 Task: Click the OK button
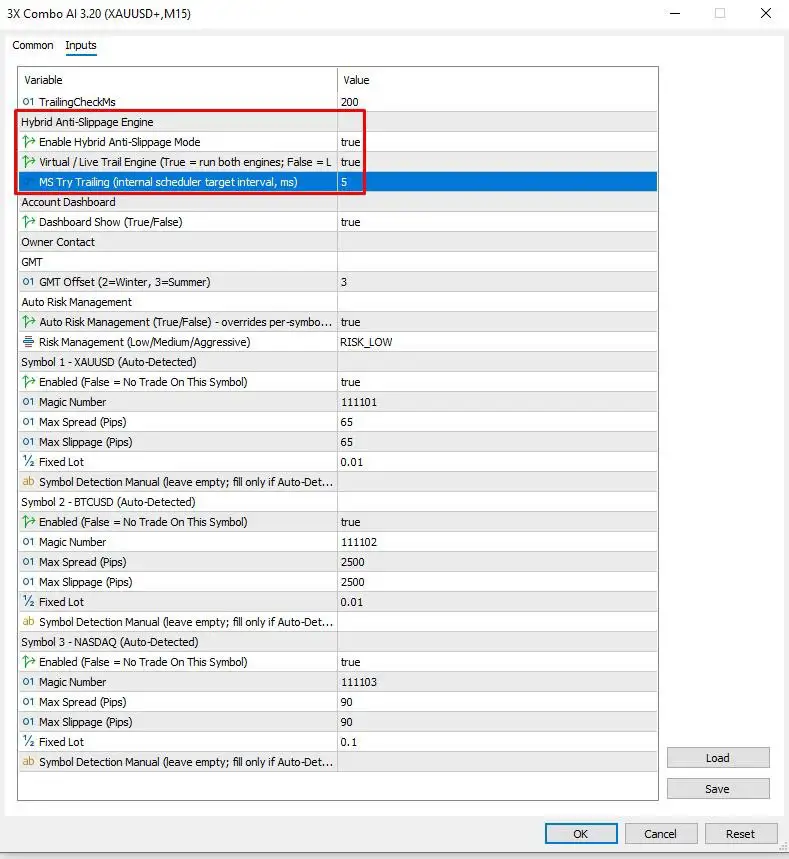pos(581,834)
